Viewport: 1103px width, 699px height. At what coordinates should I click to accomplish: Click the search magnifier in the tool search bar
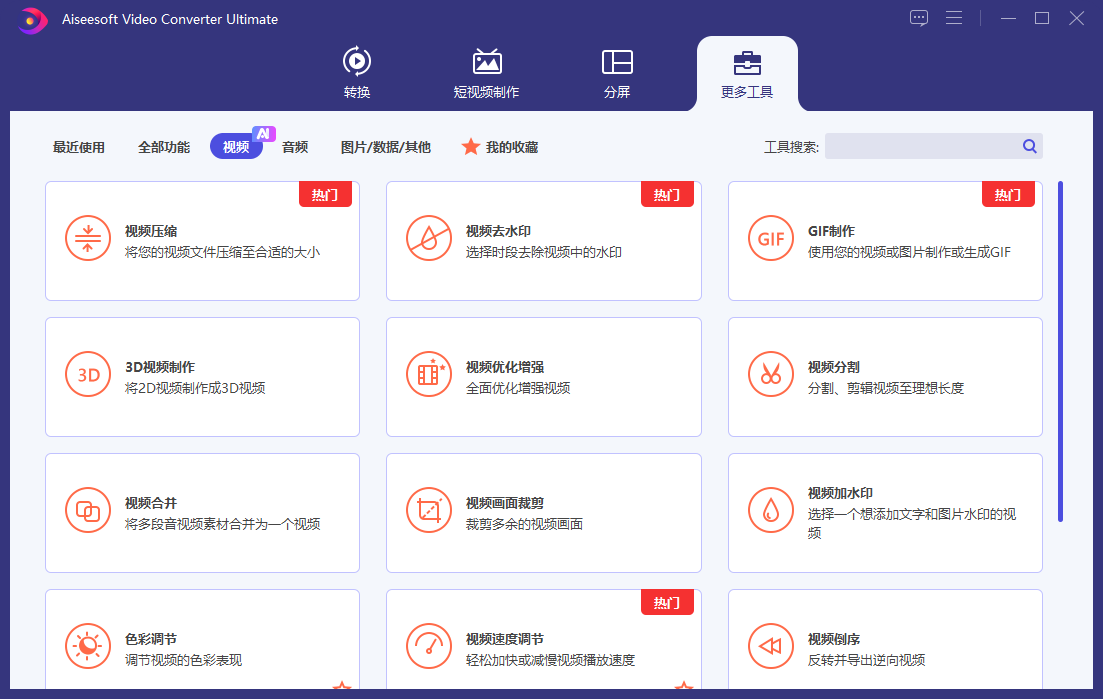[1029, 146]
